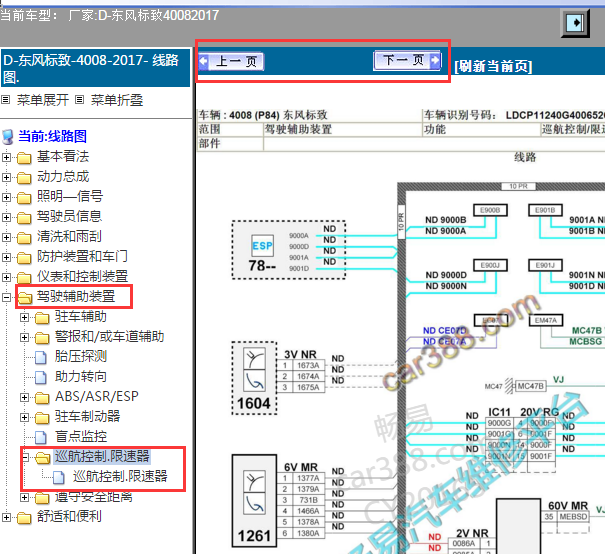This screenshot has height=554, width=605.
Task: Click the 动力总成 folder icon
Action: click(x=24, y=178)
